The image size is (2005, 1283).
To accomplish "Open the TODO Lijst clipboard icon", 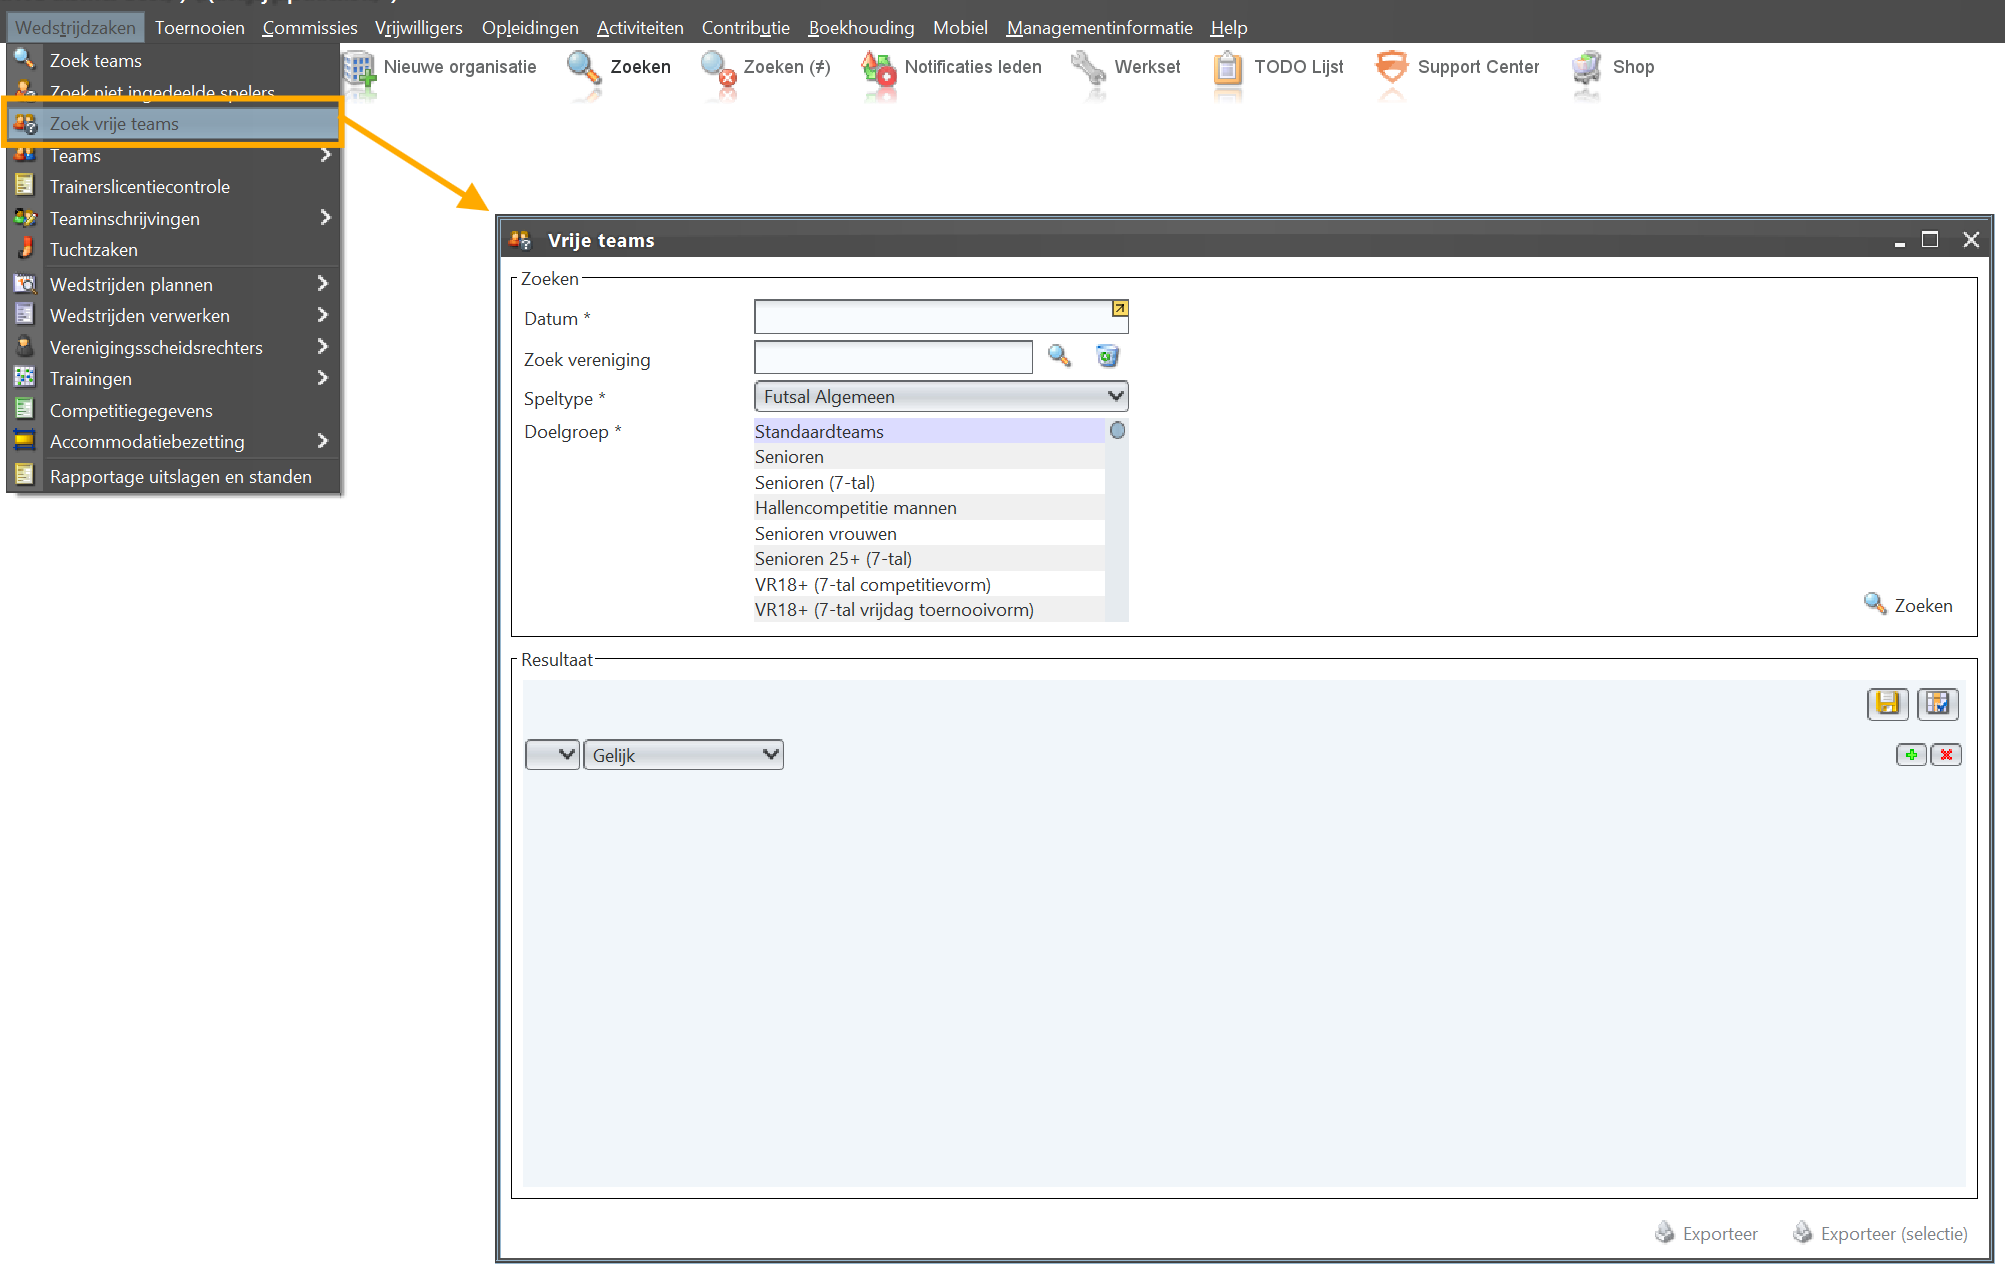I will (1227, 68).
